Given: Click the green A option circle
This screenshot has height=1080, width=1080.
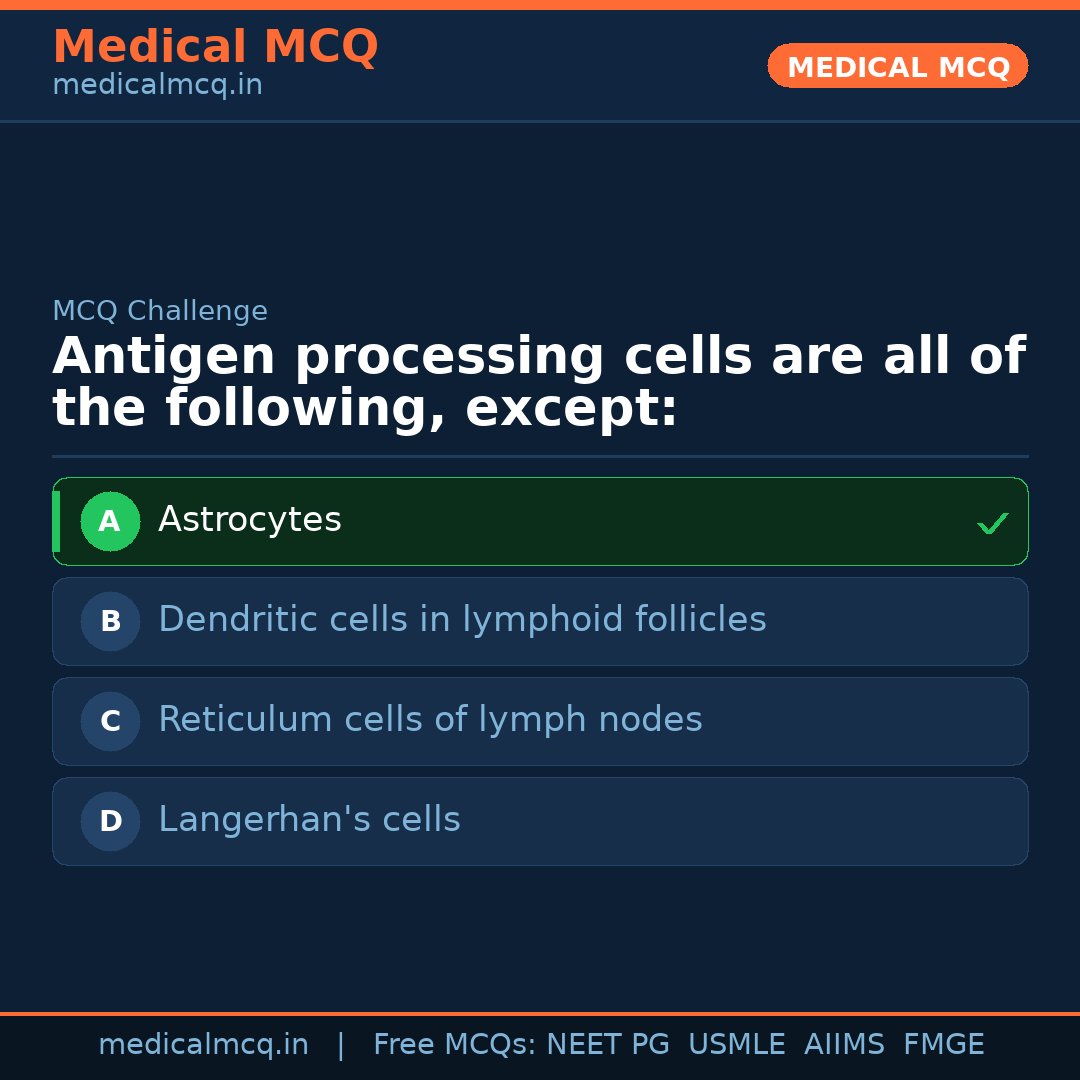Looking at the screenshot, I should coord(110,521).
